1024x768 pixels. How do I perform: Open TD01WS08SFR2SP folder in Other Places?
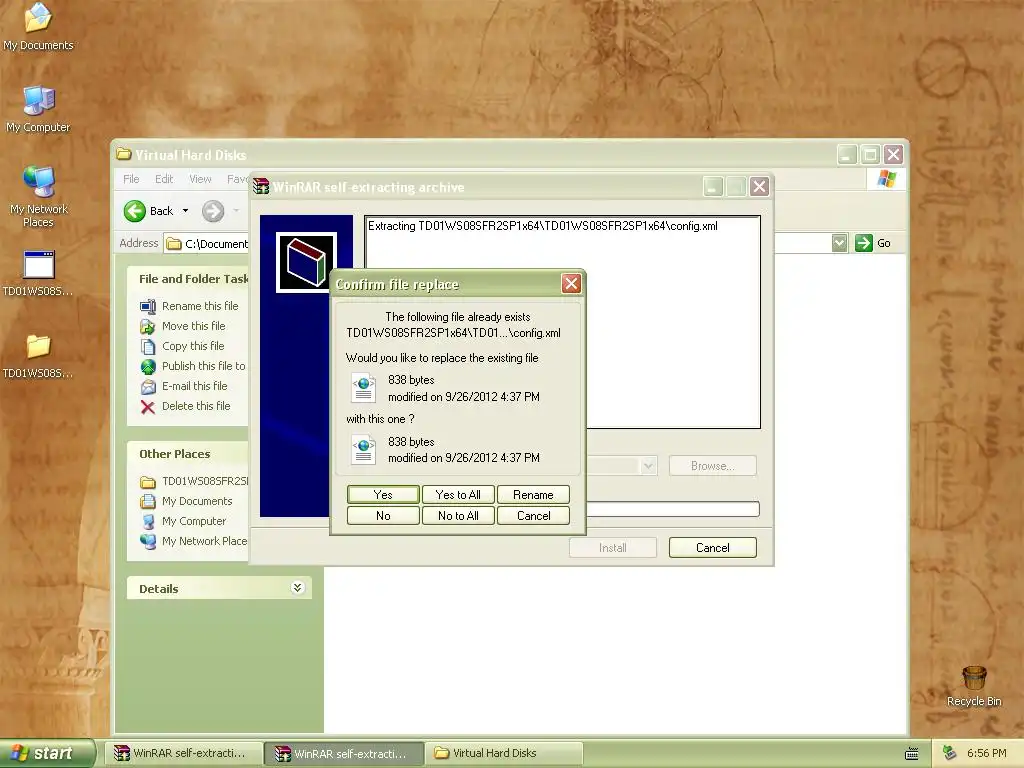[204, 481]
